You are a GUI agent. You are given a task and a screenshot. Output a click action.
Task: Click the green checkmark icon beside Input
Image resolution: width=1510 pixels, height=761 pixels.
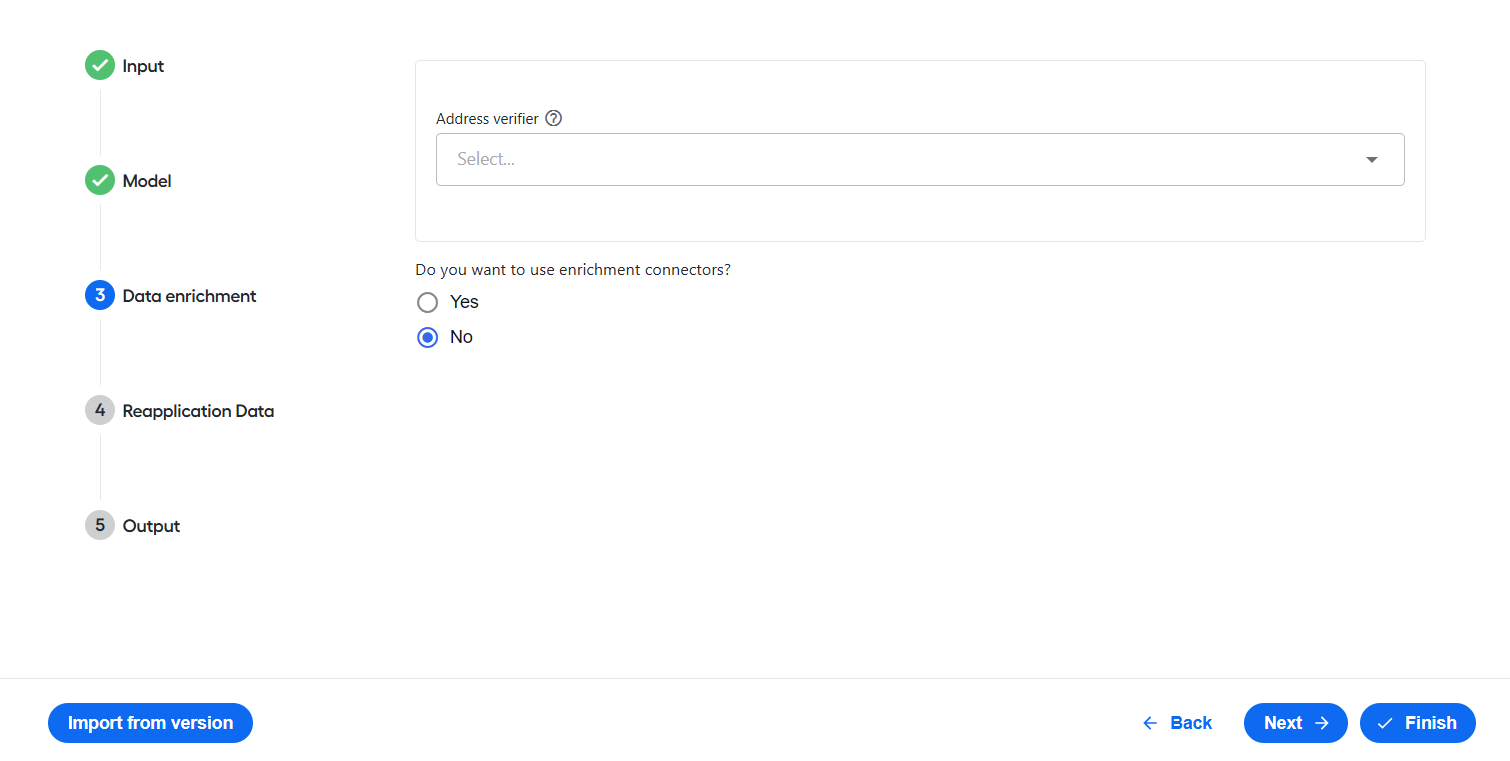click(100, 66)
